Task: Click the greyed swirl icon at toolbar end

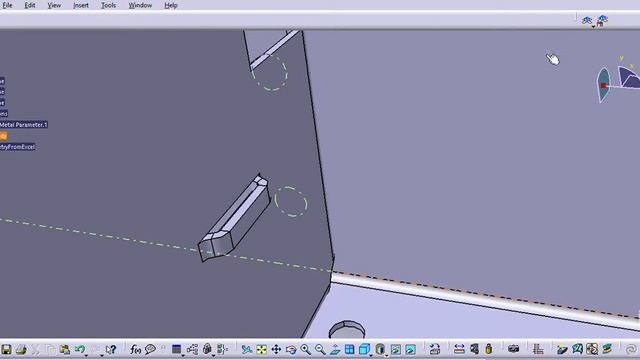Action: click(631, 349)
